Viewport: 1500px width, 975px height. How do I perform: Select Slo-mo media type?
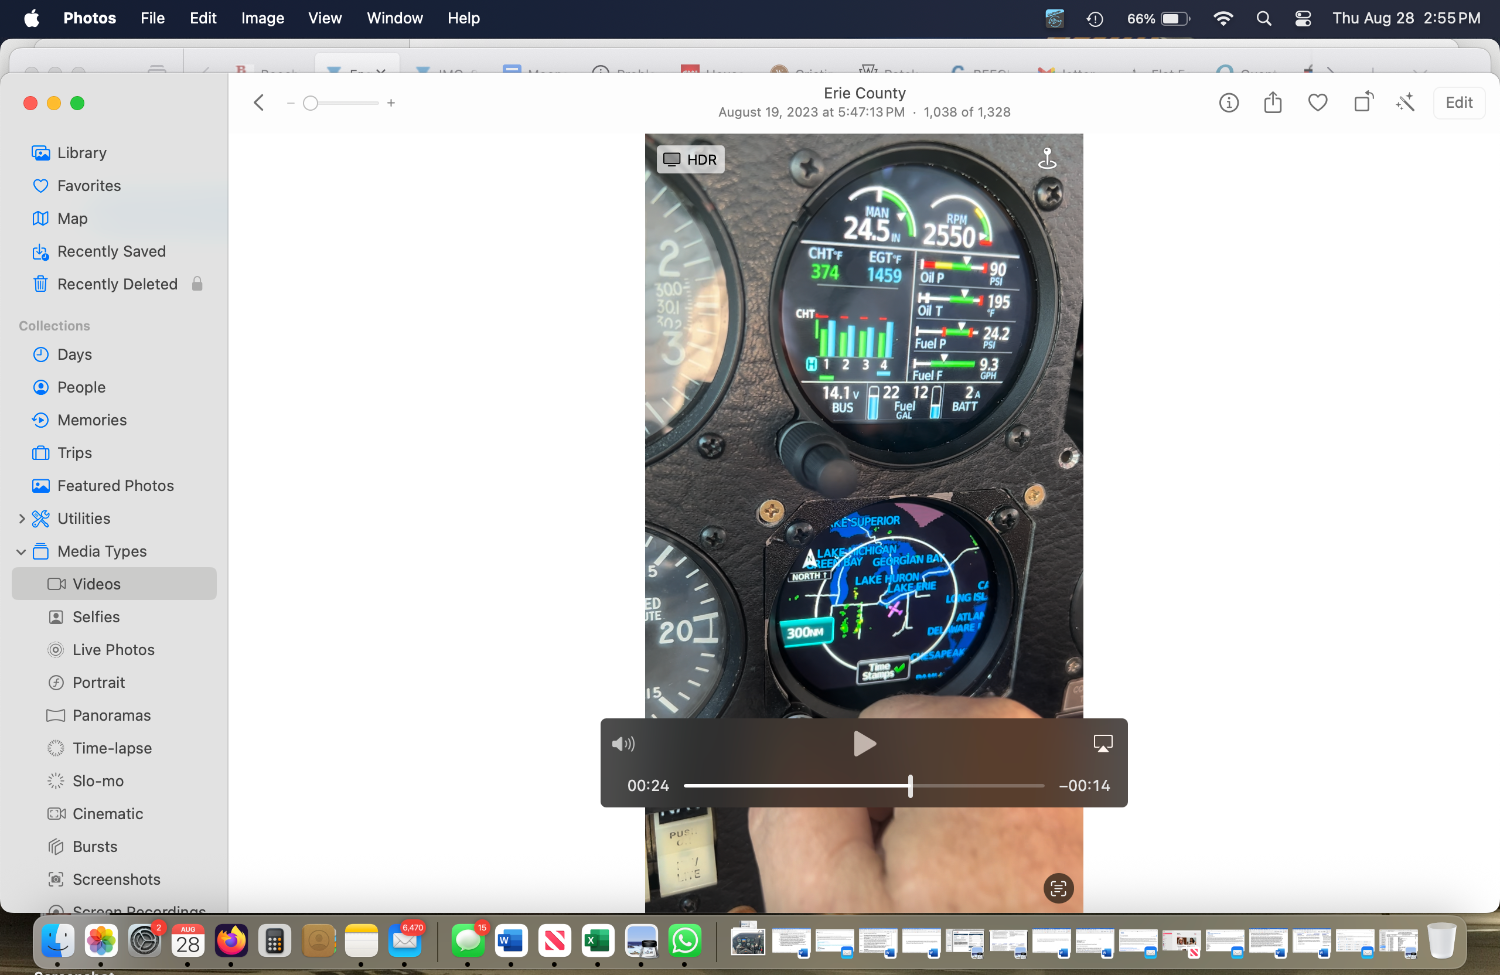tap(114, 781)
